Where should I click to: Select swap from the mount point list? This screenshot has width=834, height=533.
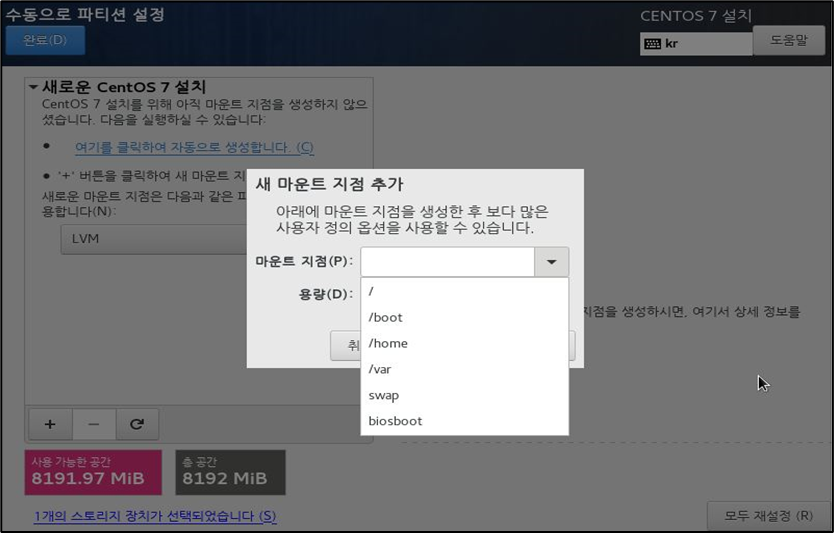464,395
